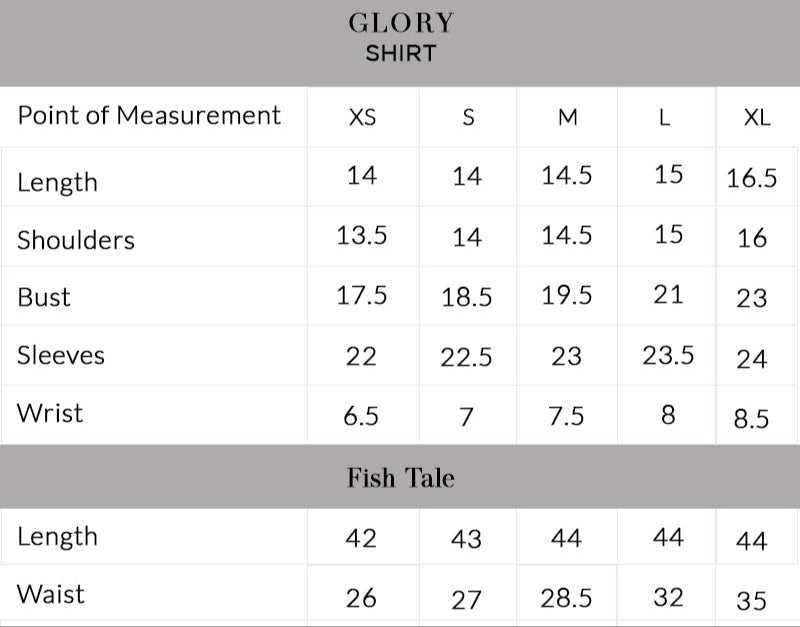
Task: Click the Waist M value 28.5
Action: pyautogui.click(x=566, y=598)
